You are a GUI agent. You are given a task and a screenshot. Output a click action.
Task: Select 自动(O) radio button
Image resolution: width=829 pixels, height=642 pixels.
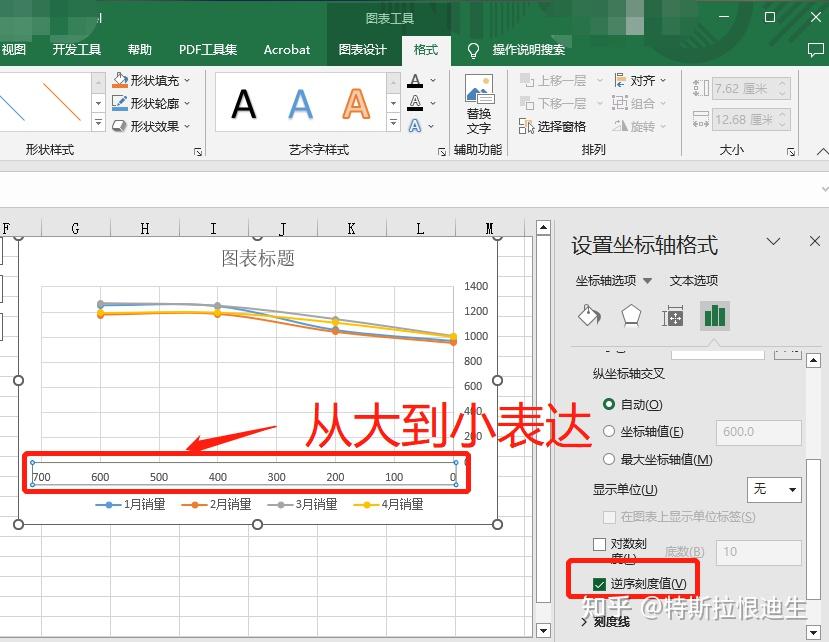(x=609, y=404)
